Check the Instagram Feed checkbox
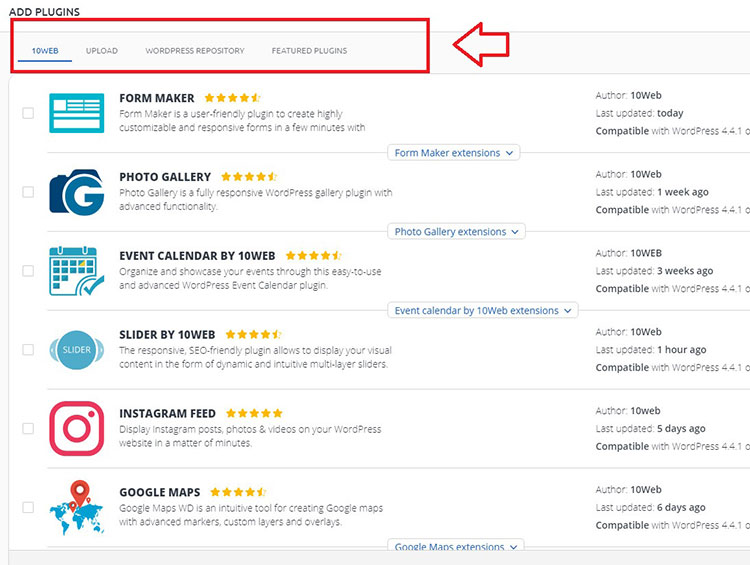The height and width of the screenshot is (565, 750). coord(28,428)
